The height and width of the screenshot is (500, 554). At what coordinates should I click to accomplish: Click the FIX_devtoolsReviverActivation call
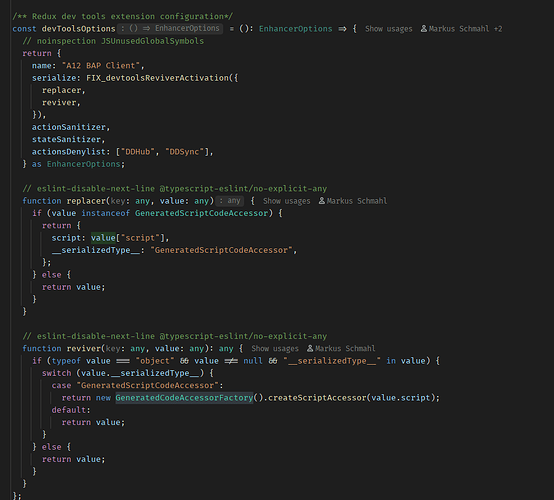[x=157, y=78]
